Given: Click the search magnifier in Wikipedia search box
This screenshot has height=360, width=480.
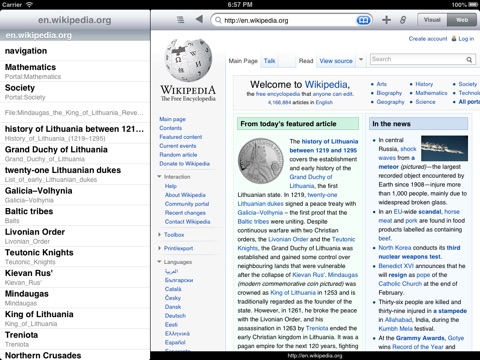Looking at the screenshot, I should (469, 60).
